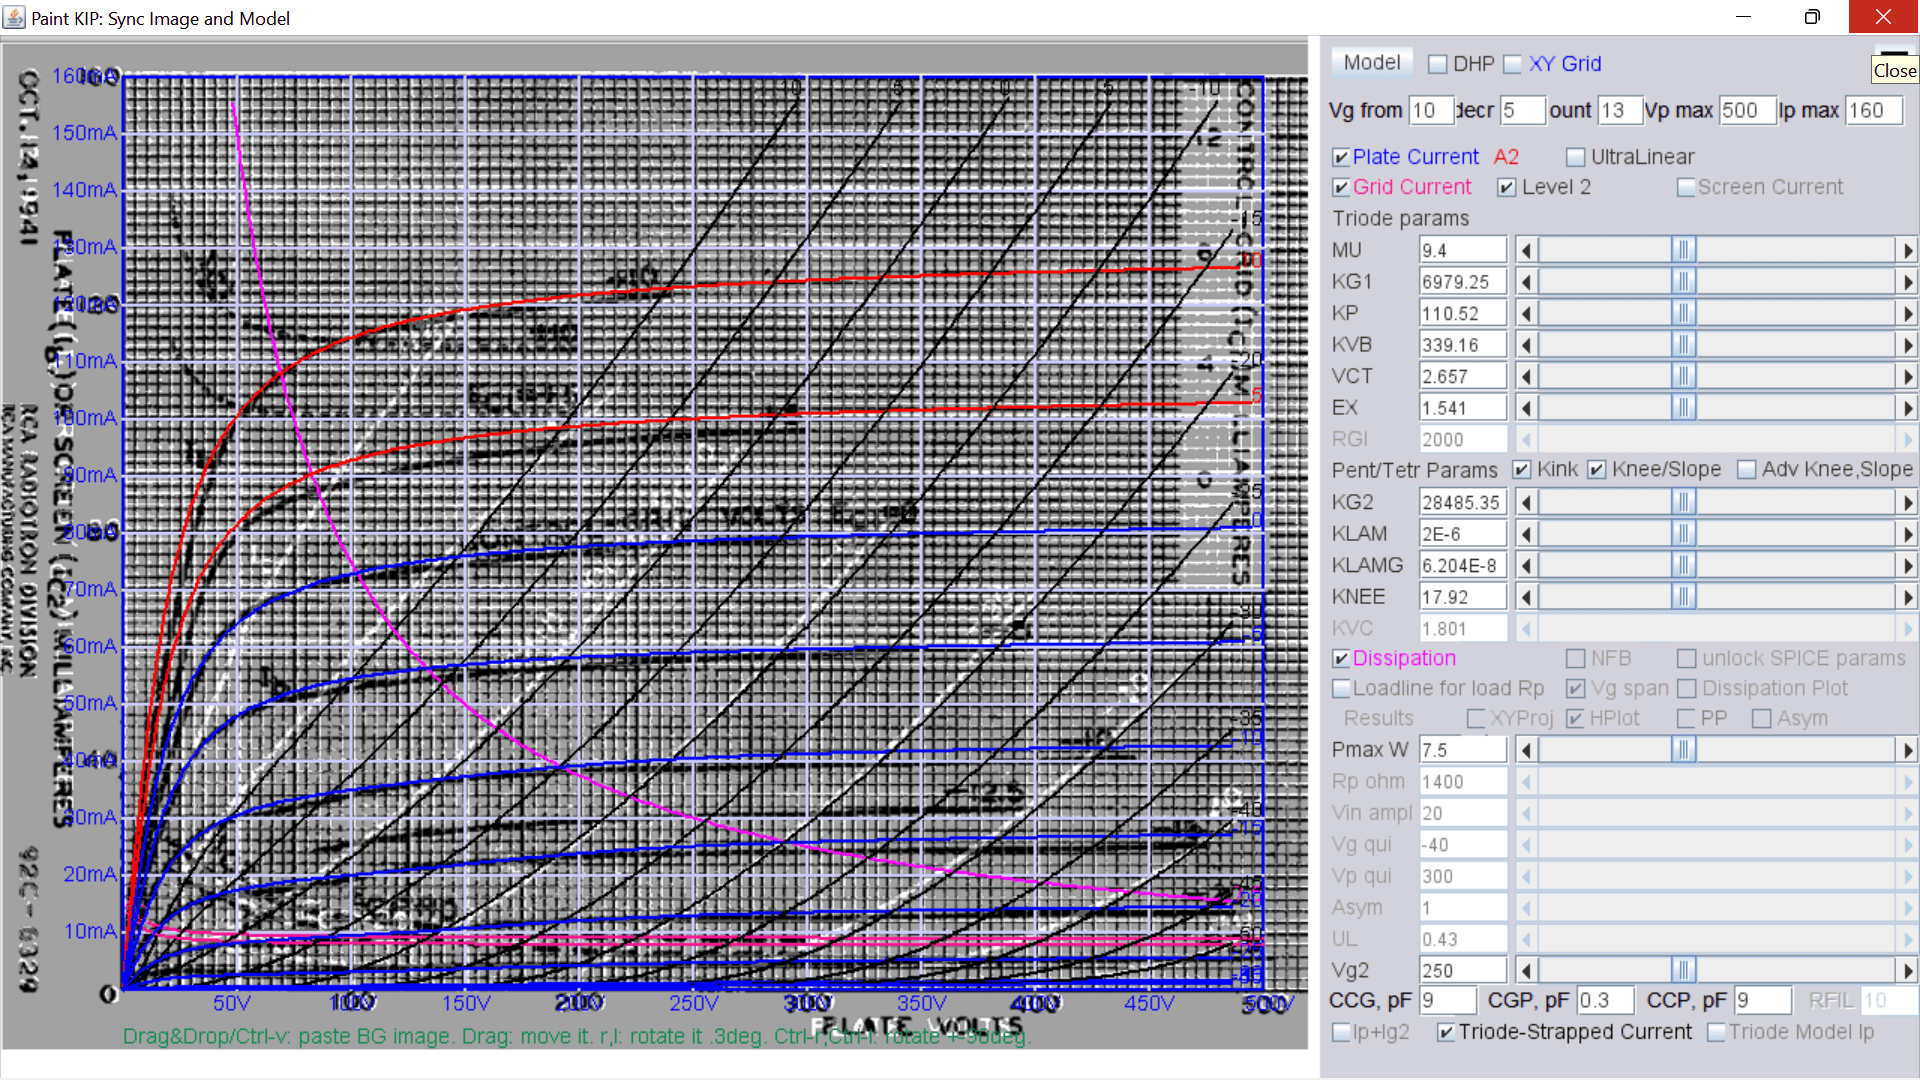This screenshot has height=1080, width=1920.
Task: Click the CCG pF input field
Action: point(1448,1001)
